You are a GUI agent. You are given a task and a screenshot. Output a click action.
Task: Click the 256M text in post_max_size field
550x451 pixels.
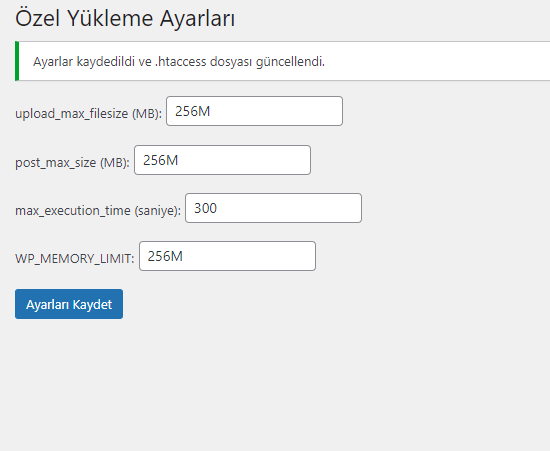tap(161, 160)
